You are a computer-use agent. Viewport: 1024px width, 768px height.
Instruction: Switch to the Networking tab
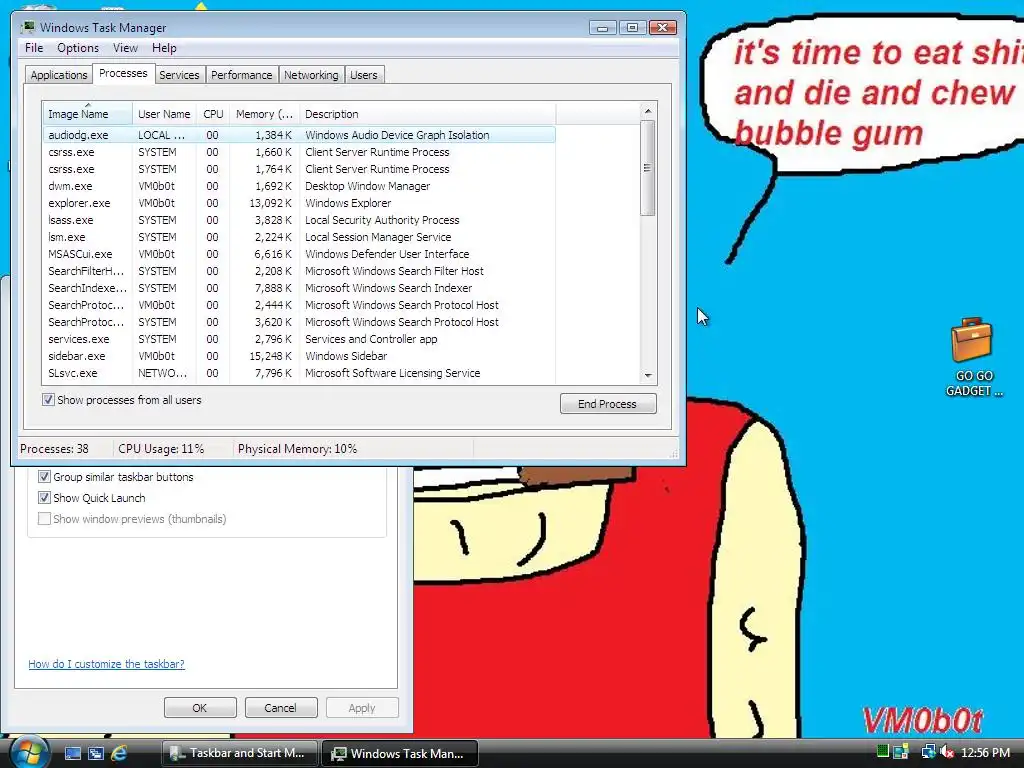311,75
